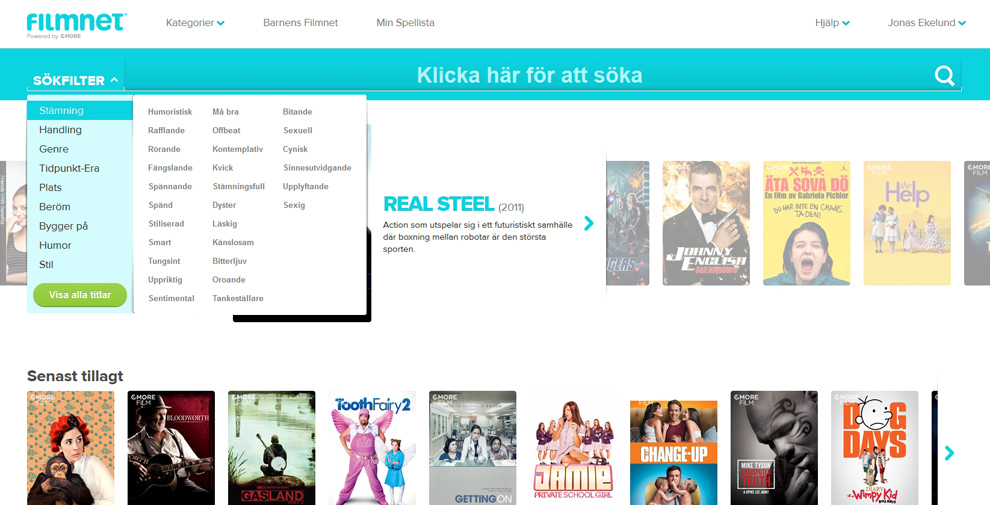Go to Min Spellista
This screenshot has width=990, height=505.
pyautogui.click(x=405, y=23)
